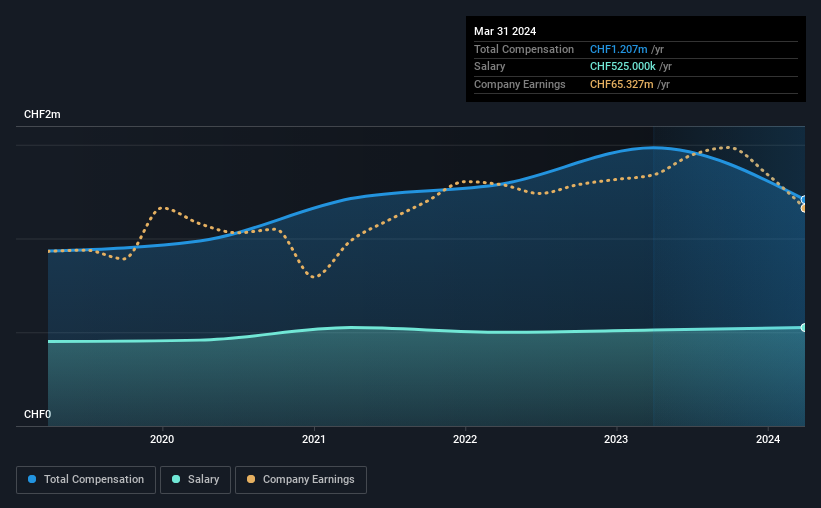Screen dimensions: 821x508
Task: Click the Mar 31 2024 tooltip date
Action: click(x=505, y=31)
